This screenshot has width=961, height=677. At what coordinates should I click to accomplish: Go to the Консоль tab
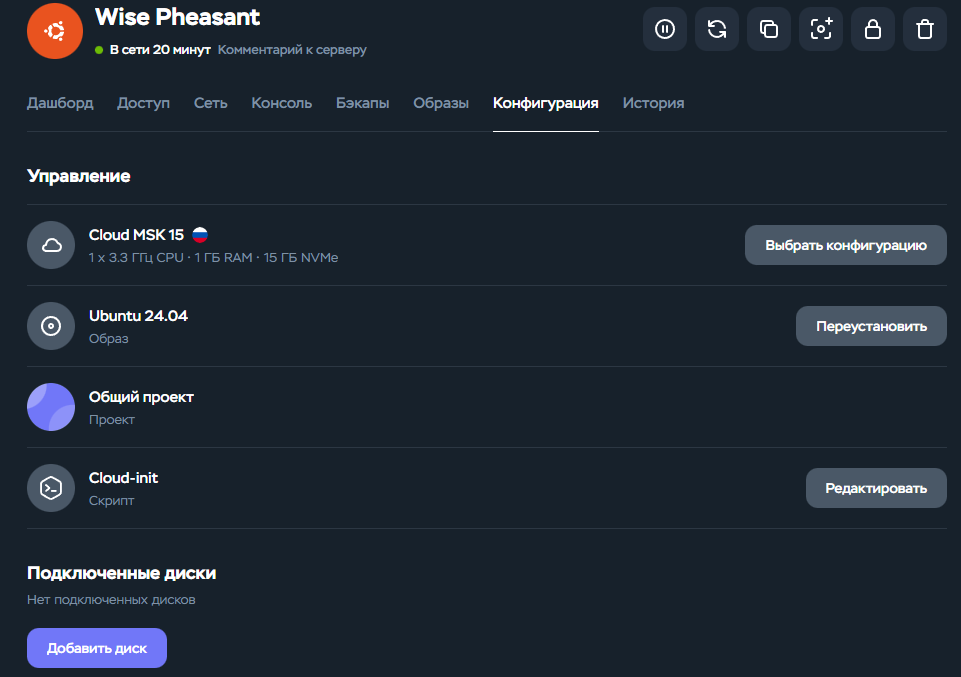pyautogui.click(x=281, y=103)
